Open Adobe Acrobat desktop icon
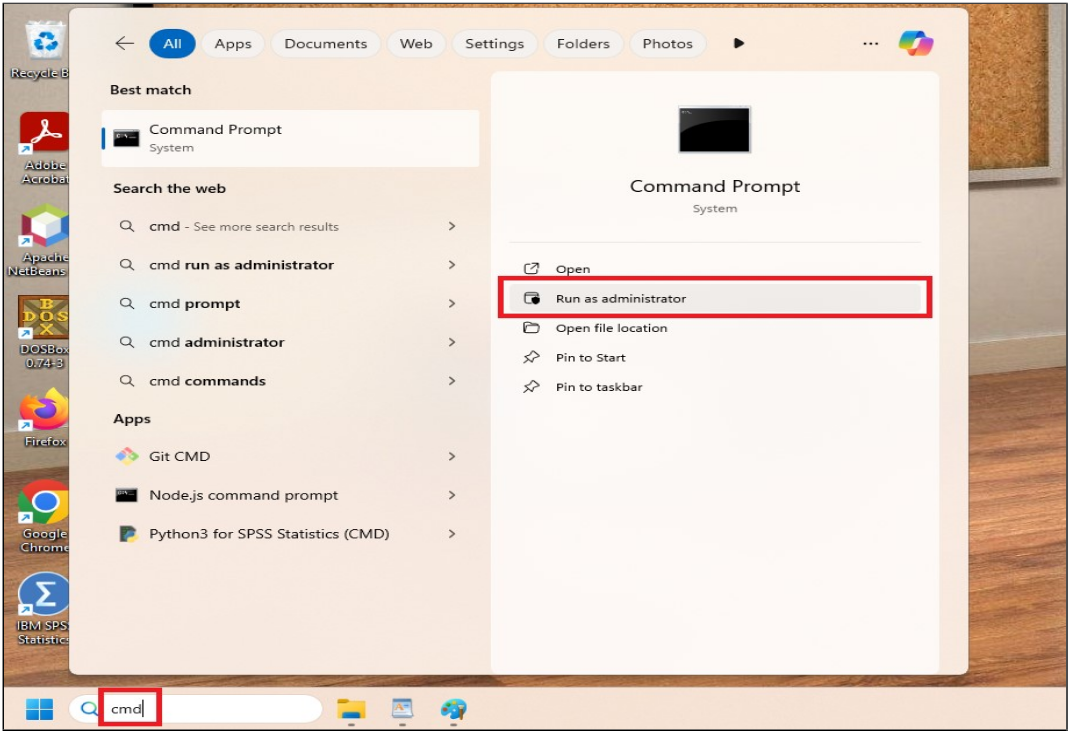 tap(44, 135)
